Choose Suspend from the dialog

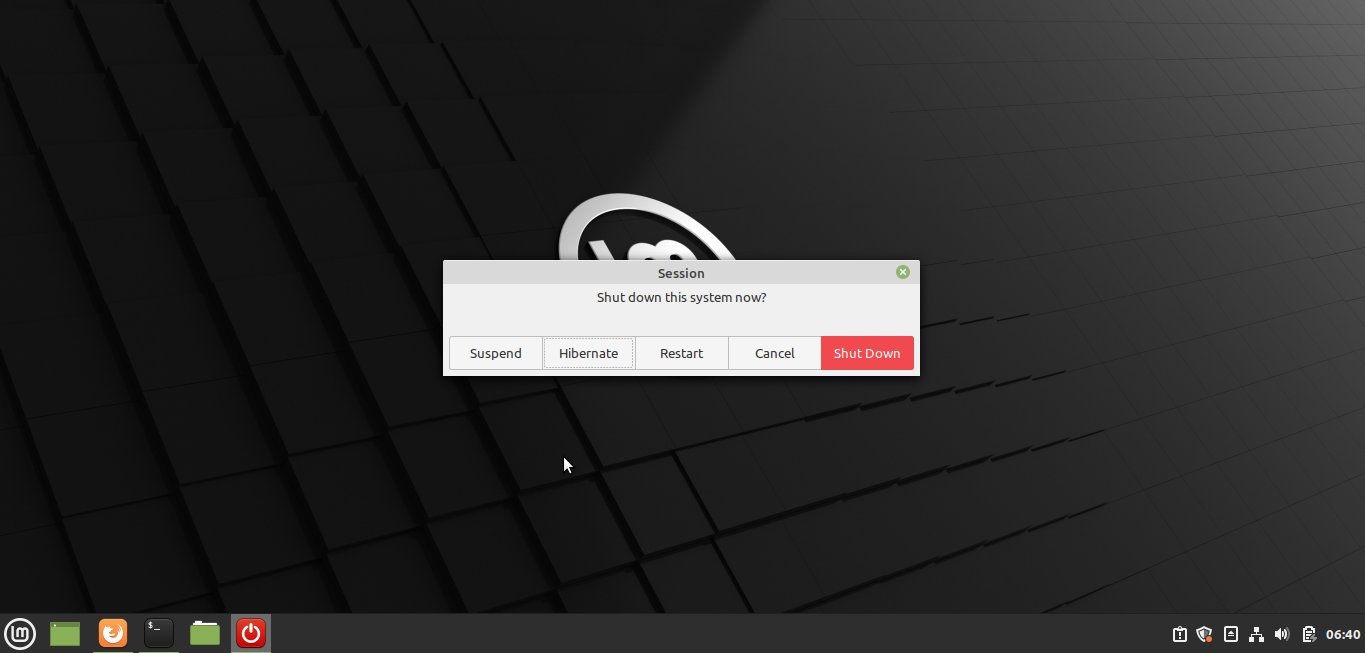pyautogui.click(x=495, y=353)
